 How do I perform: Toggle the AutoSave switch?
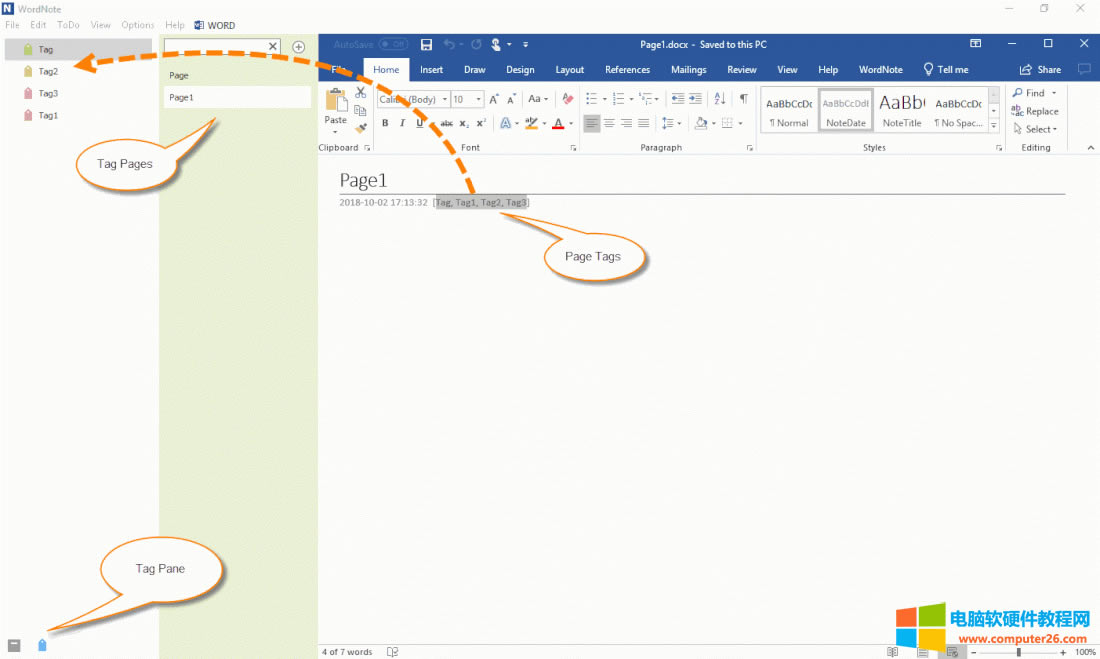(x=393, y=44)
